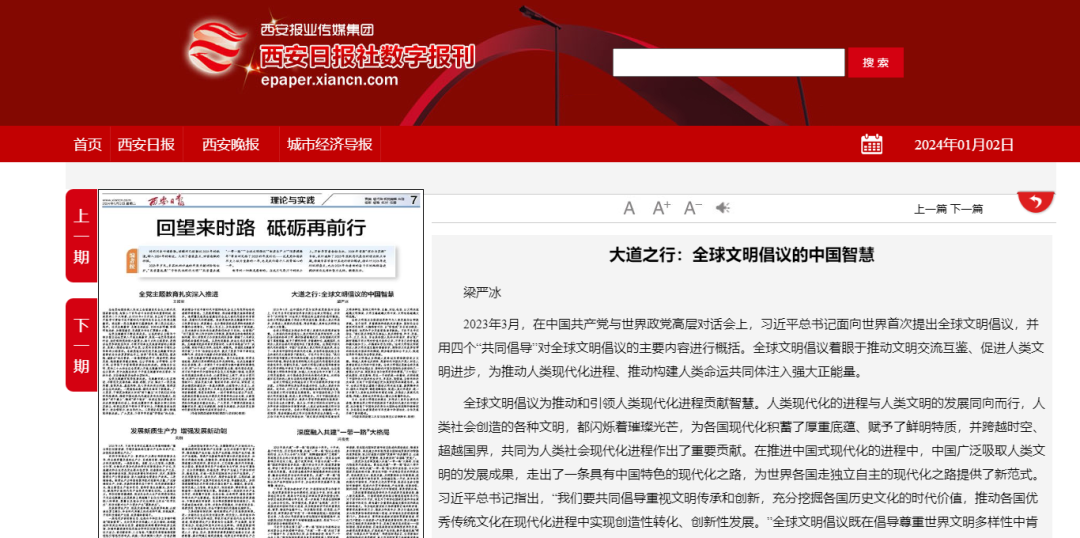Click the date 2024年01月02日
The image size is (1080, 538).
[964, 144]
